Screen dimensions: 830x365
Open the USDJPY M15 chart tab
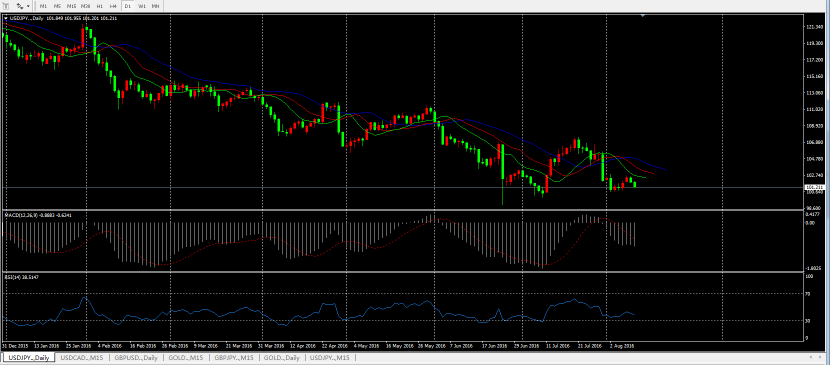pyautogui.click(x=331, y=358)
